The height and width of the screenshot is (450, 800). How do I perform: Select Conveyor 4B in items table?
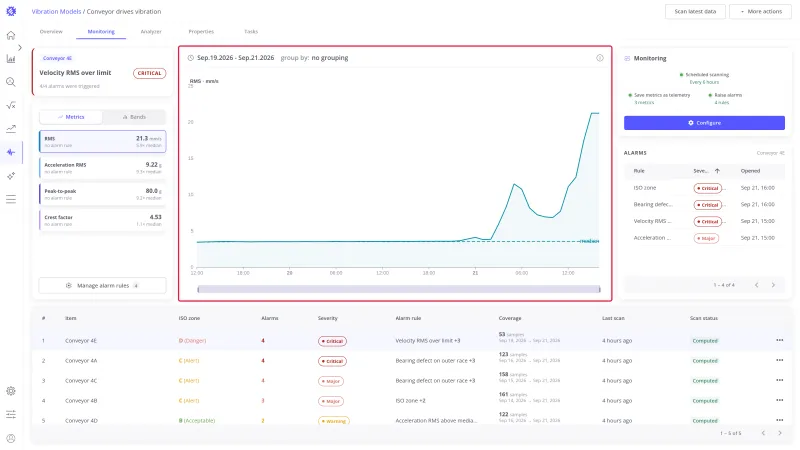point(81,401)
